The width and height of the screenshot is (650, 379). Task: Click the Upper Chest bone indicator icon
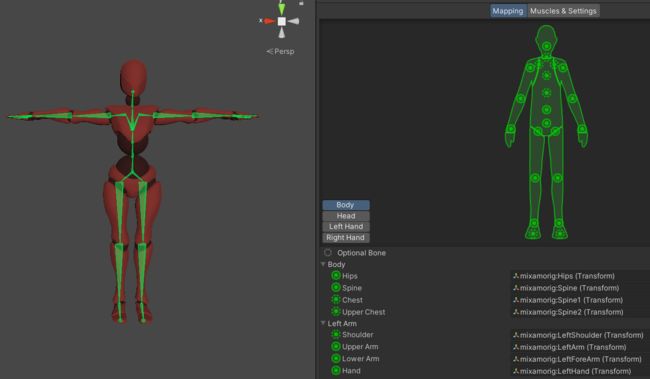pyautogui.click(x=336, y=312)
